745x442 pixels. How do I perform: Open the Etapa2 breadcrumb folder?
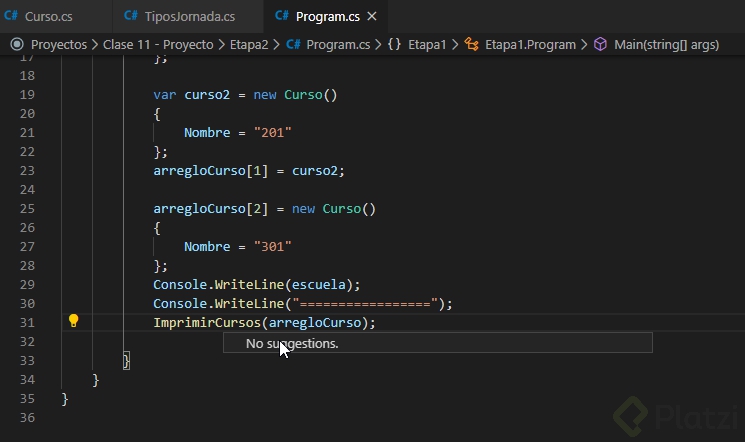(x=249, y=45)
